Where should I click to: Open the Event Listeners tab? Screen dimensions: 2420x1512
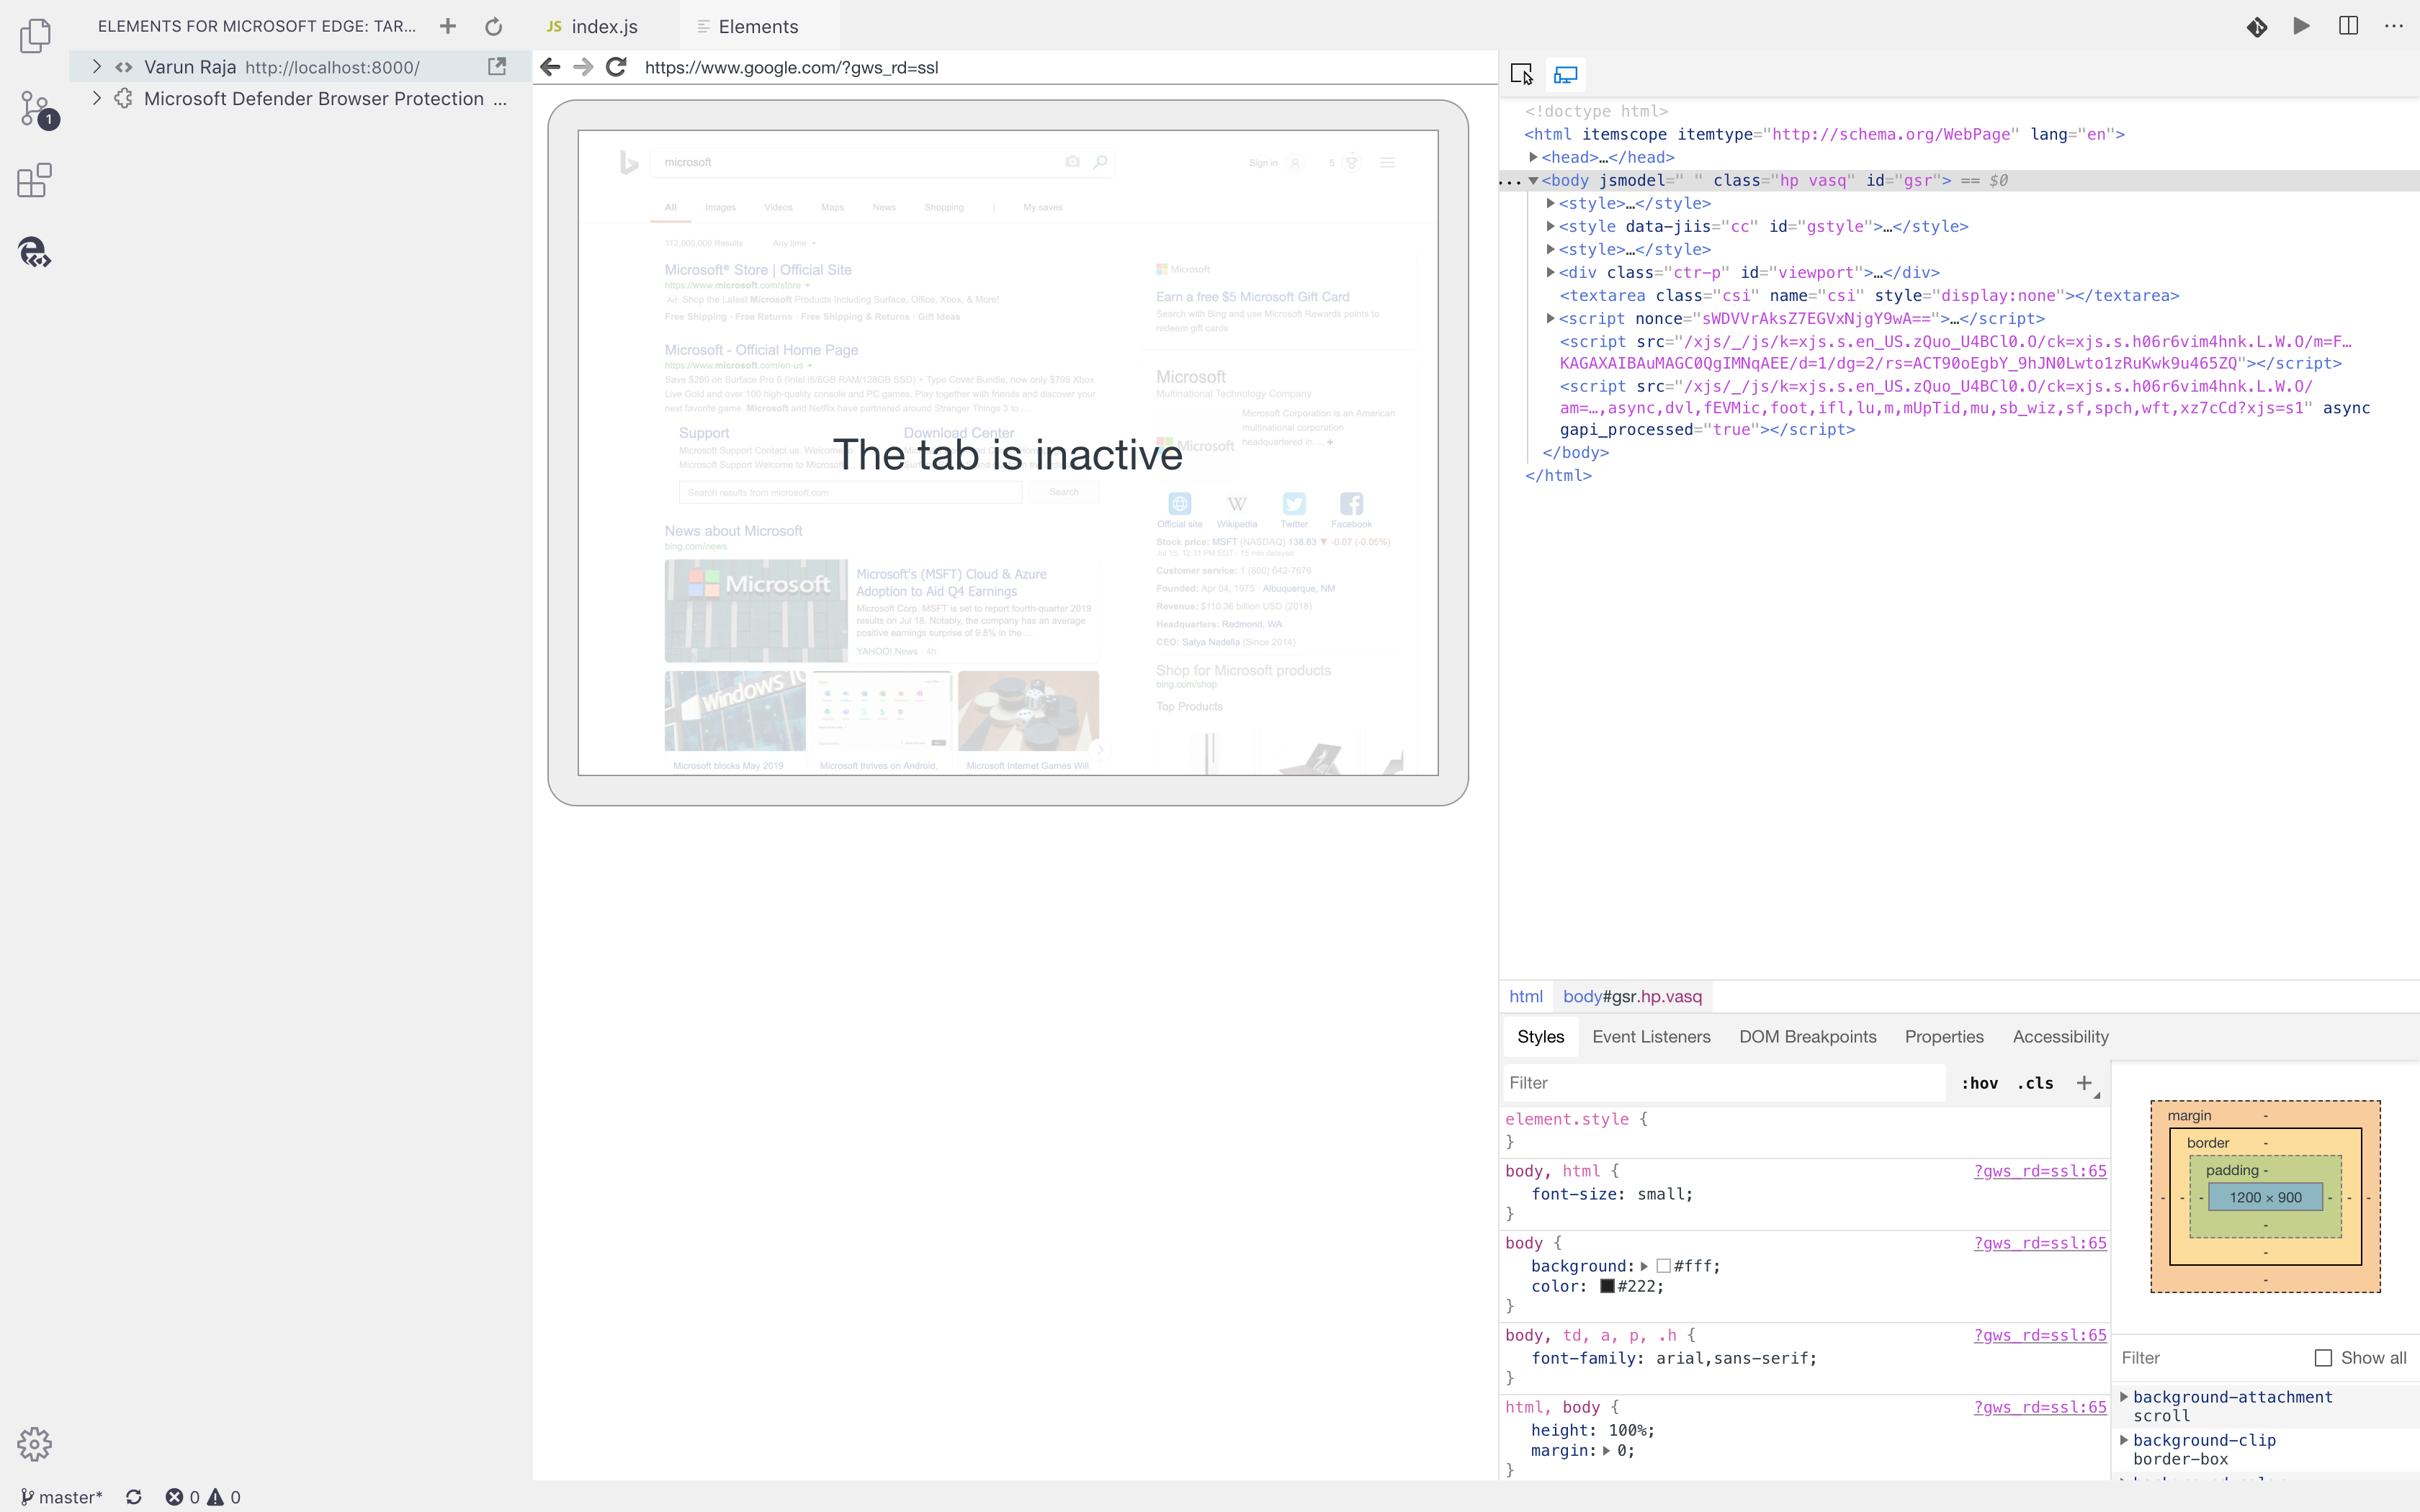(1651, 1036)
